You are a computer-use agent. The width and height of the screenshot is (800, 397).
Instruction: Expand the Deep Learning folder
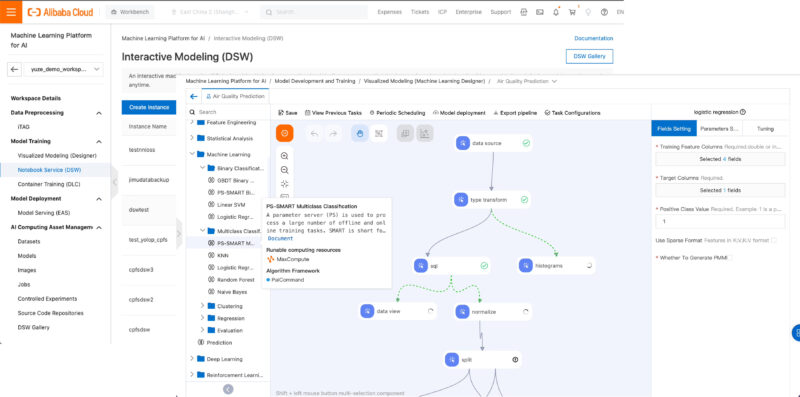coord(192,358)
